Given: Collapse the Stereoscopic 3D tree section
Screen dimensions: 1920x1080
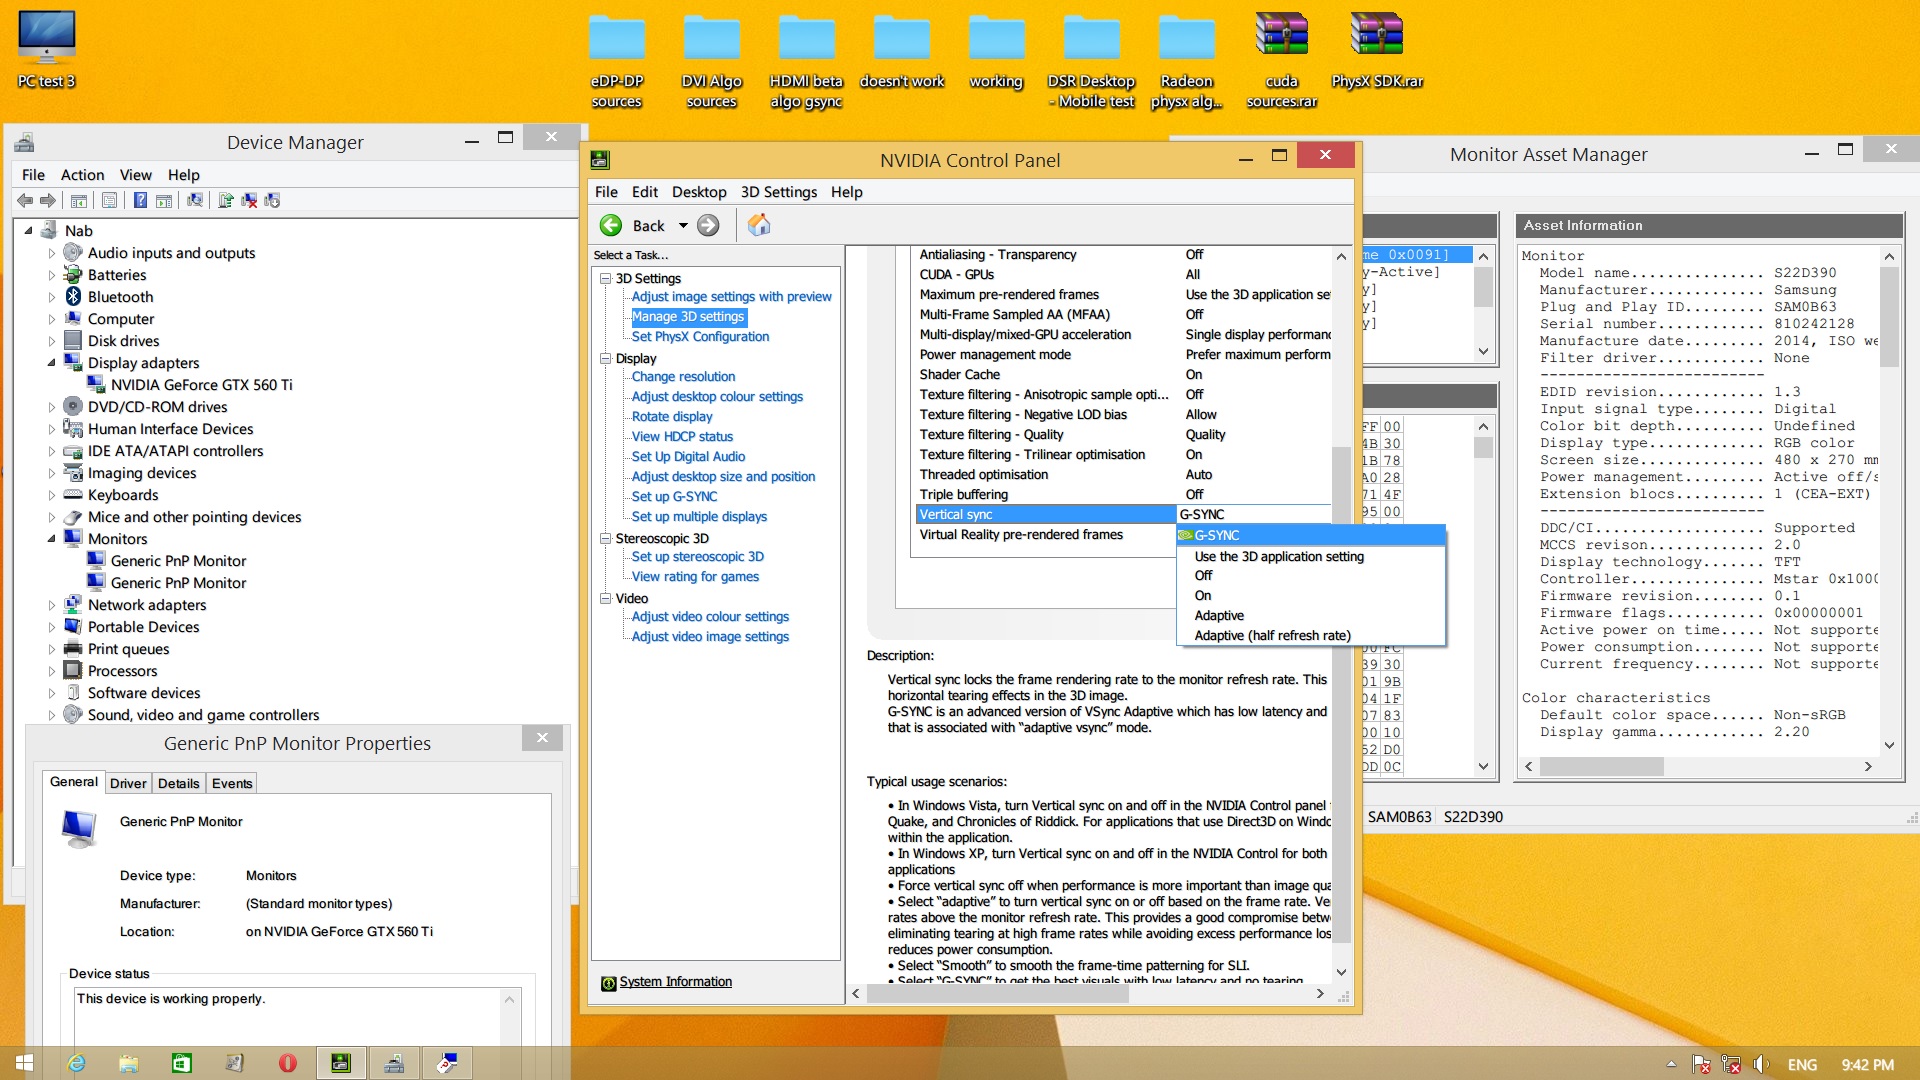Looking at the screenshot, I should pyautogui.click(x=605, y=538).
